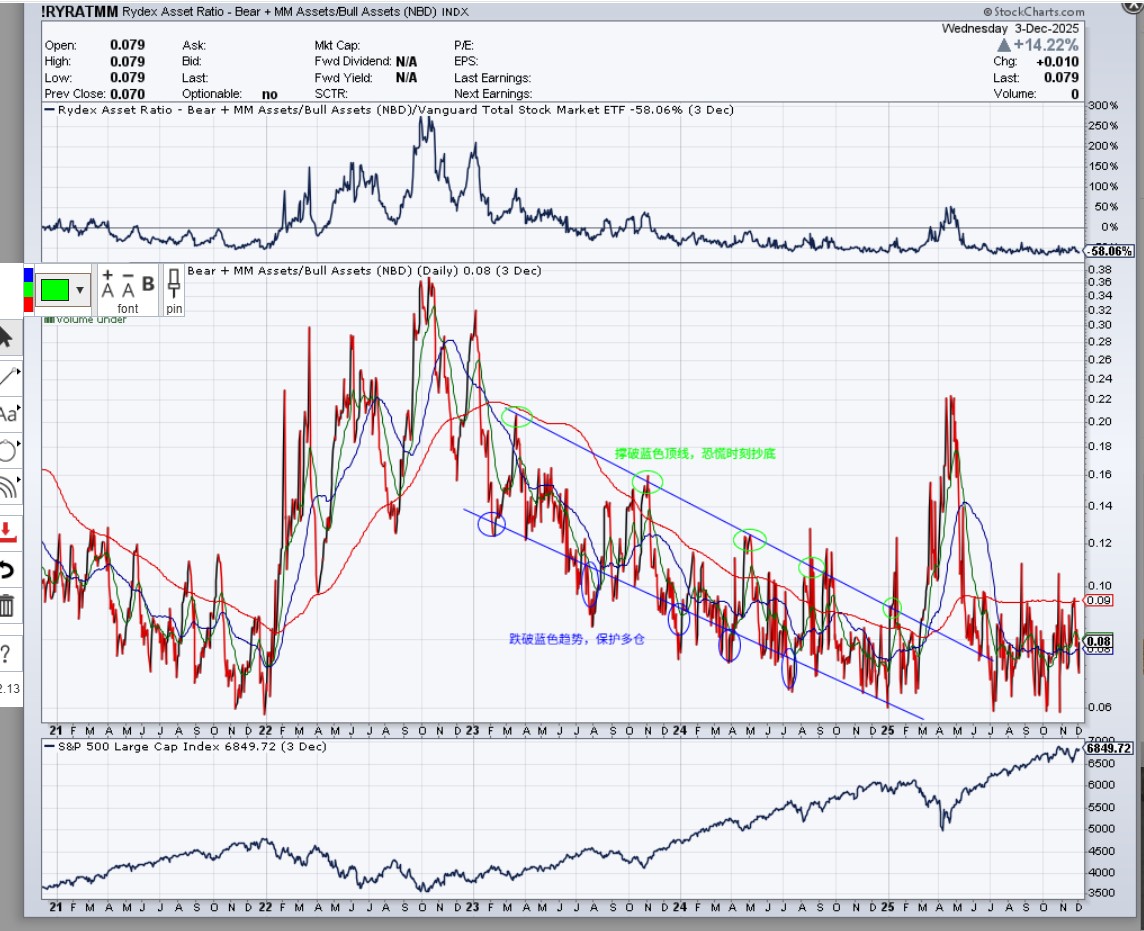
Task: Increase font size with plus A
Action: click(109, 285)
